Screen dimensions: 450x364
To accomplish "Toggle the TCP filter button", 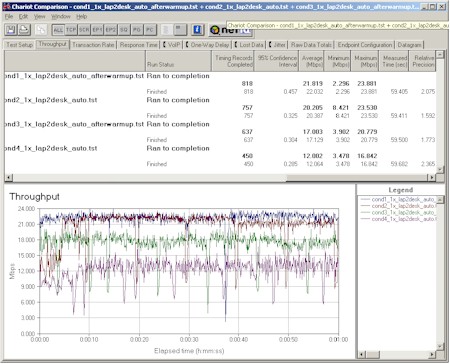I will click(x=71, y=30).
